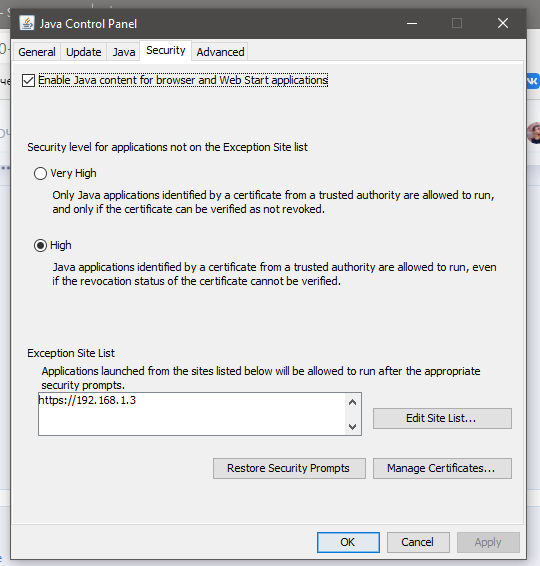Open Manage Certificates dialog
Screen dimensions: 540x566
tap(442, 468)
